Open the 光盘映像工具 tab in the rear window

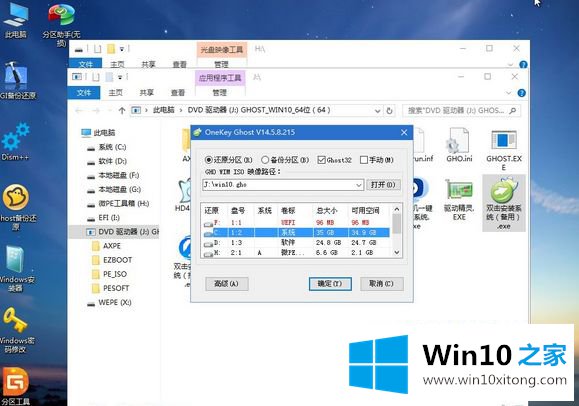pos(222,50)
